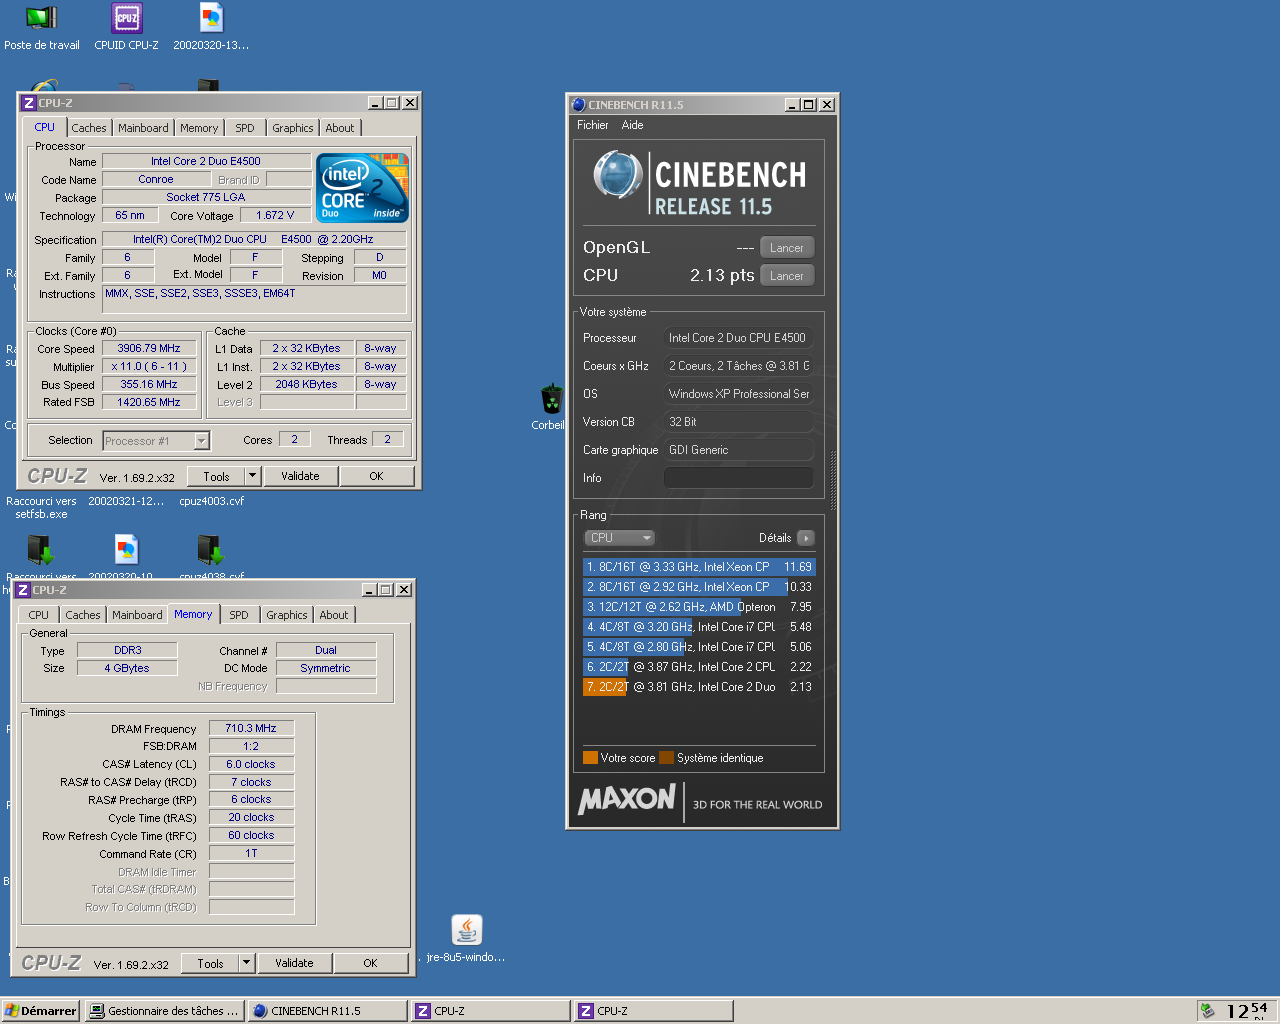Open the Aide menu in Cinebench

pos(632,125)
